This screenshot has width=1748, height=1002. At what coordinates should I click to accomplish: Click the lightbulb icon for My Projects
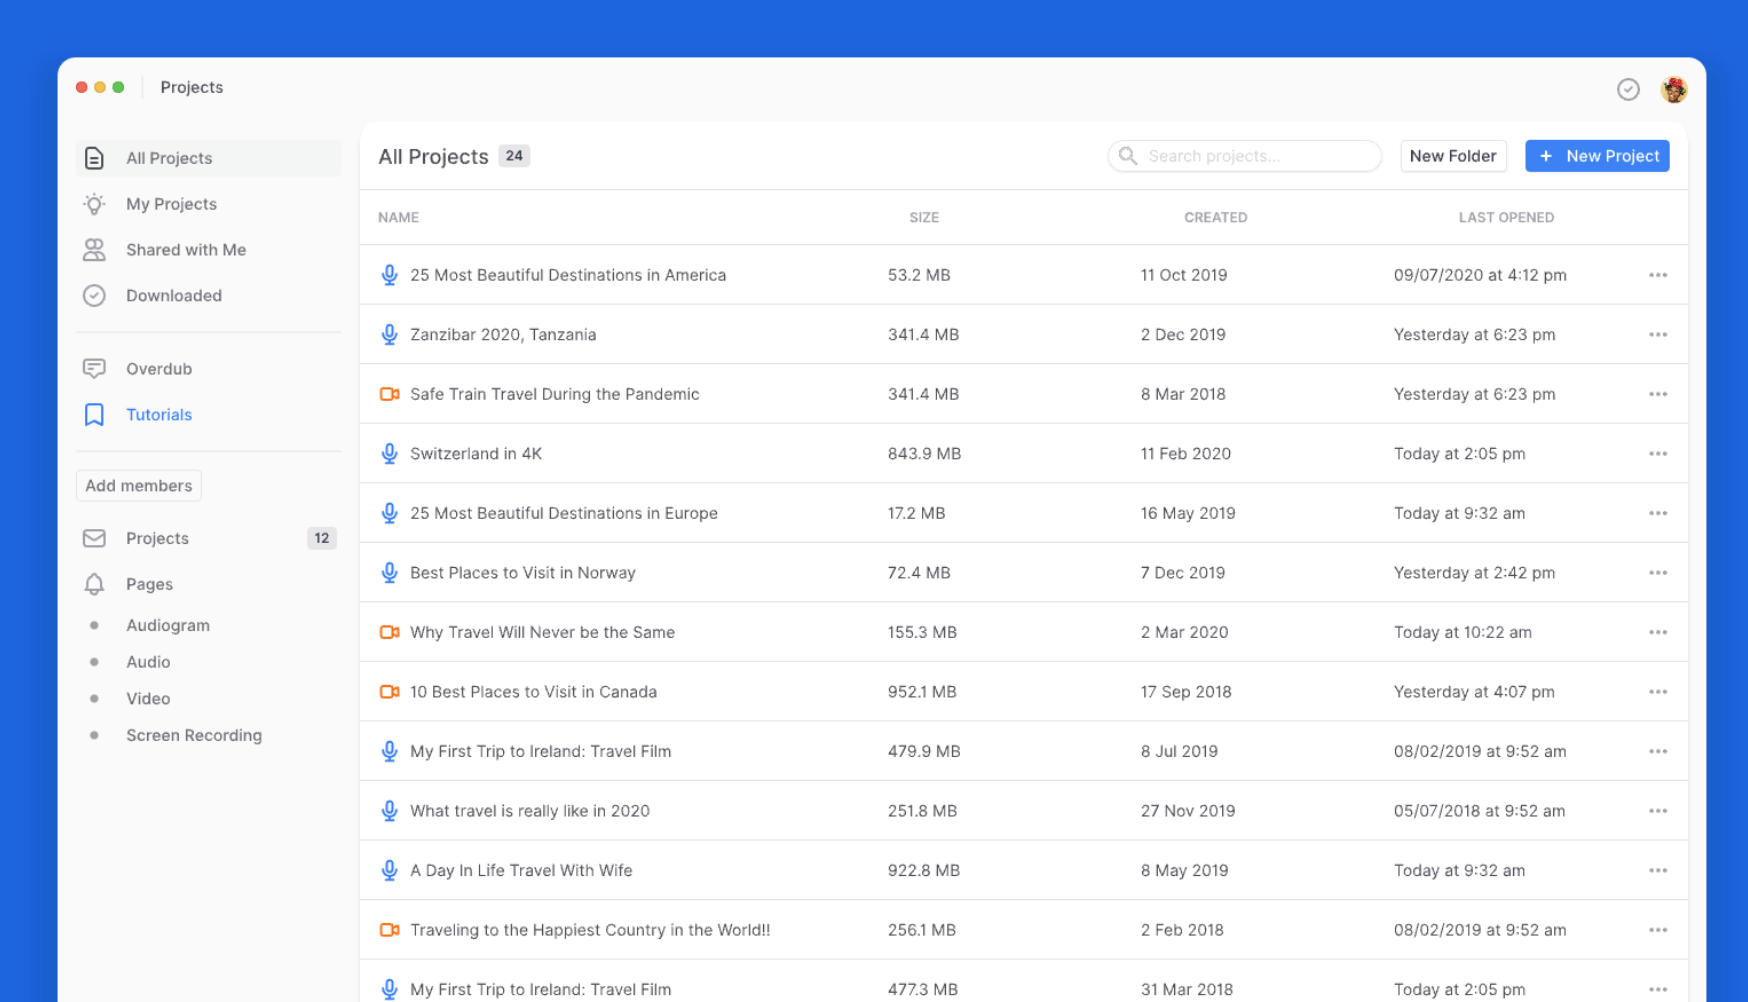point(94,204)
